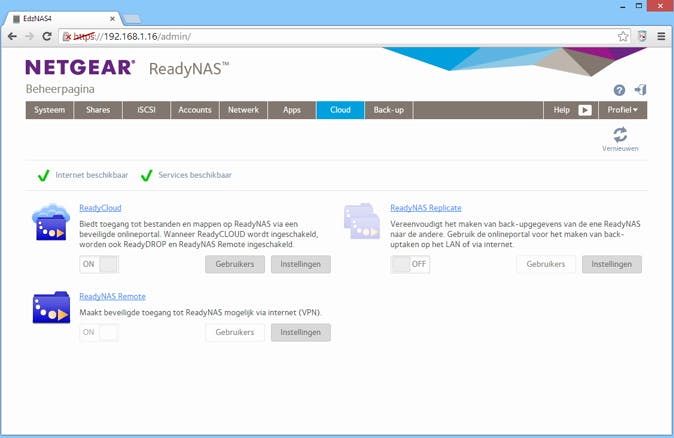Screen dimensions: 674x438
Task: Open the ReadyCloud link
Action: pos(100,208)
